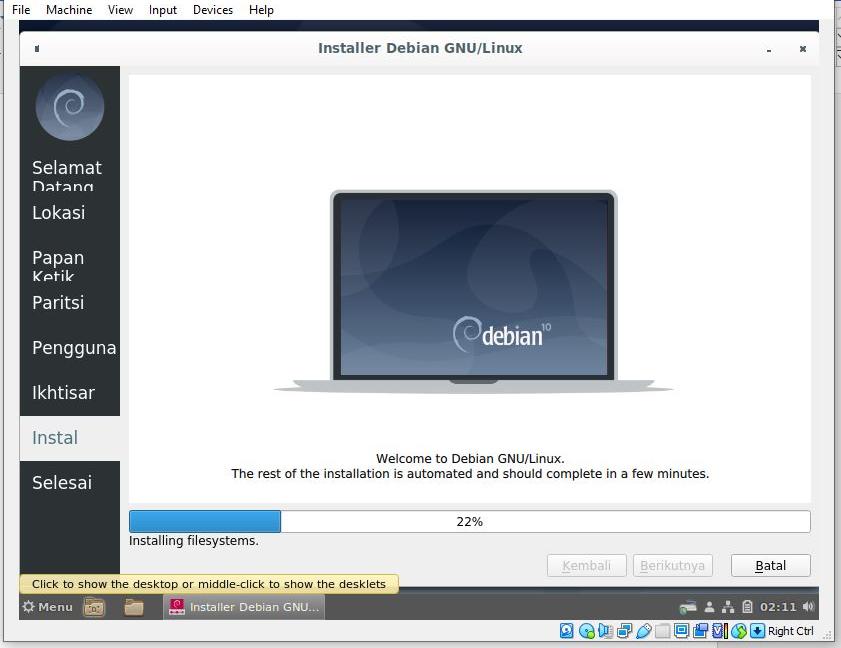
Task: Click VirtualBox network adapters status icon
Action: (624, 631)
